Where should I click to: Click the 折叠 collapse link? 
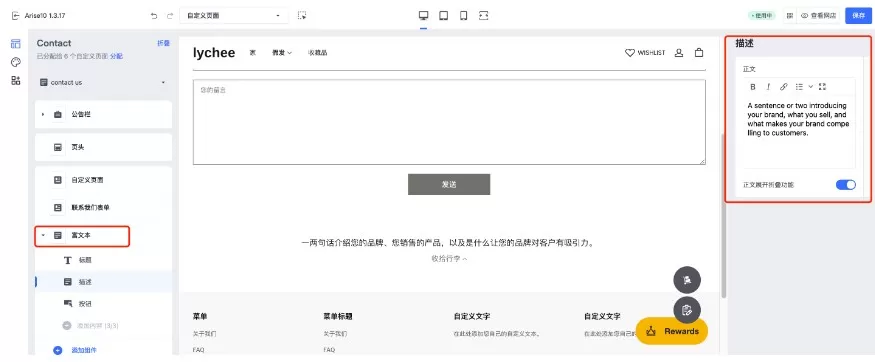[x=164, y=43]
